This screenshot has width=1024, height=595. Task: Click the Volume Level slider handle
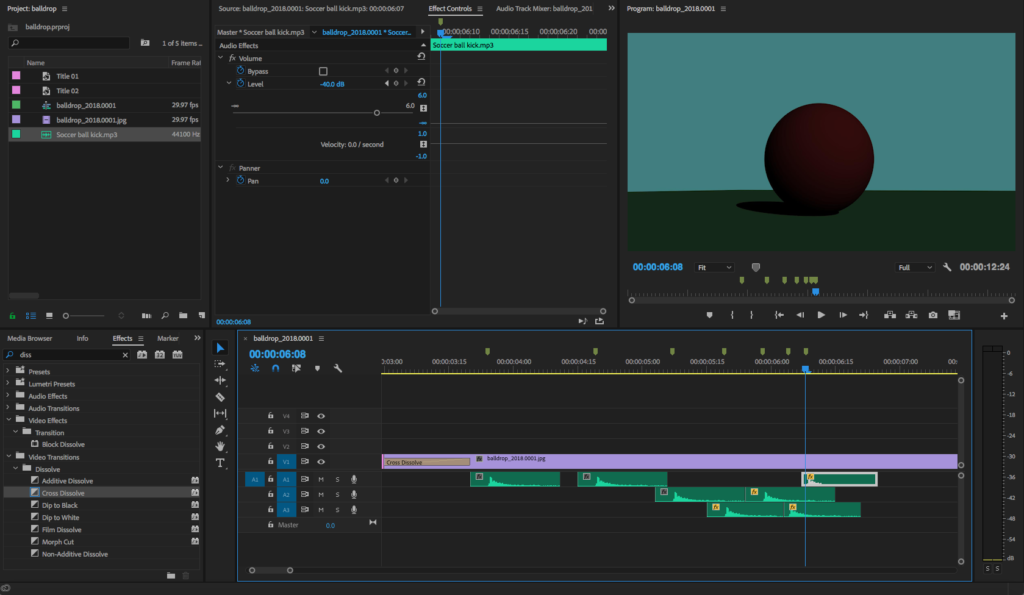[x=377, y=113]
